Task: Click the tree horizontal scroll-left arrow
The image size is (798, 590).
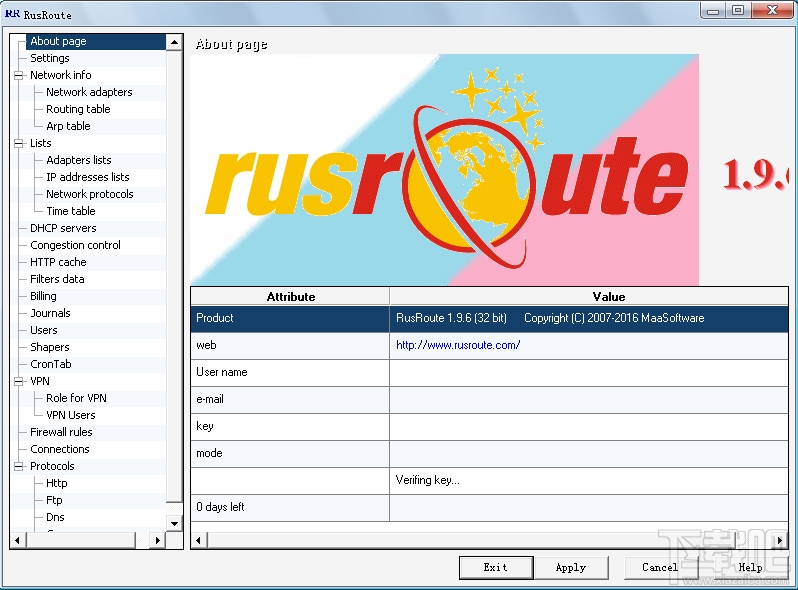Action: coord(18,540)
